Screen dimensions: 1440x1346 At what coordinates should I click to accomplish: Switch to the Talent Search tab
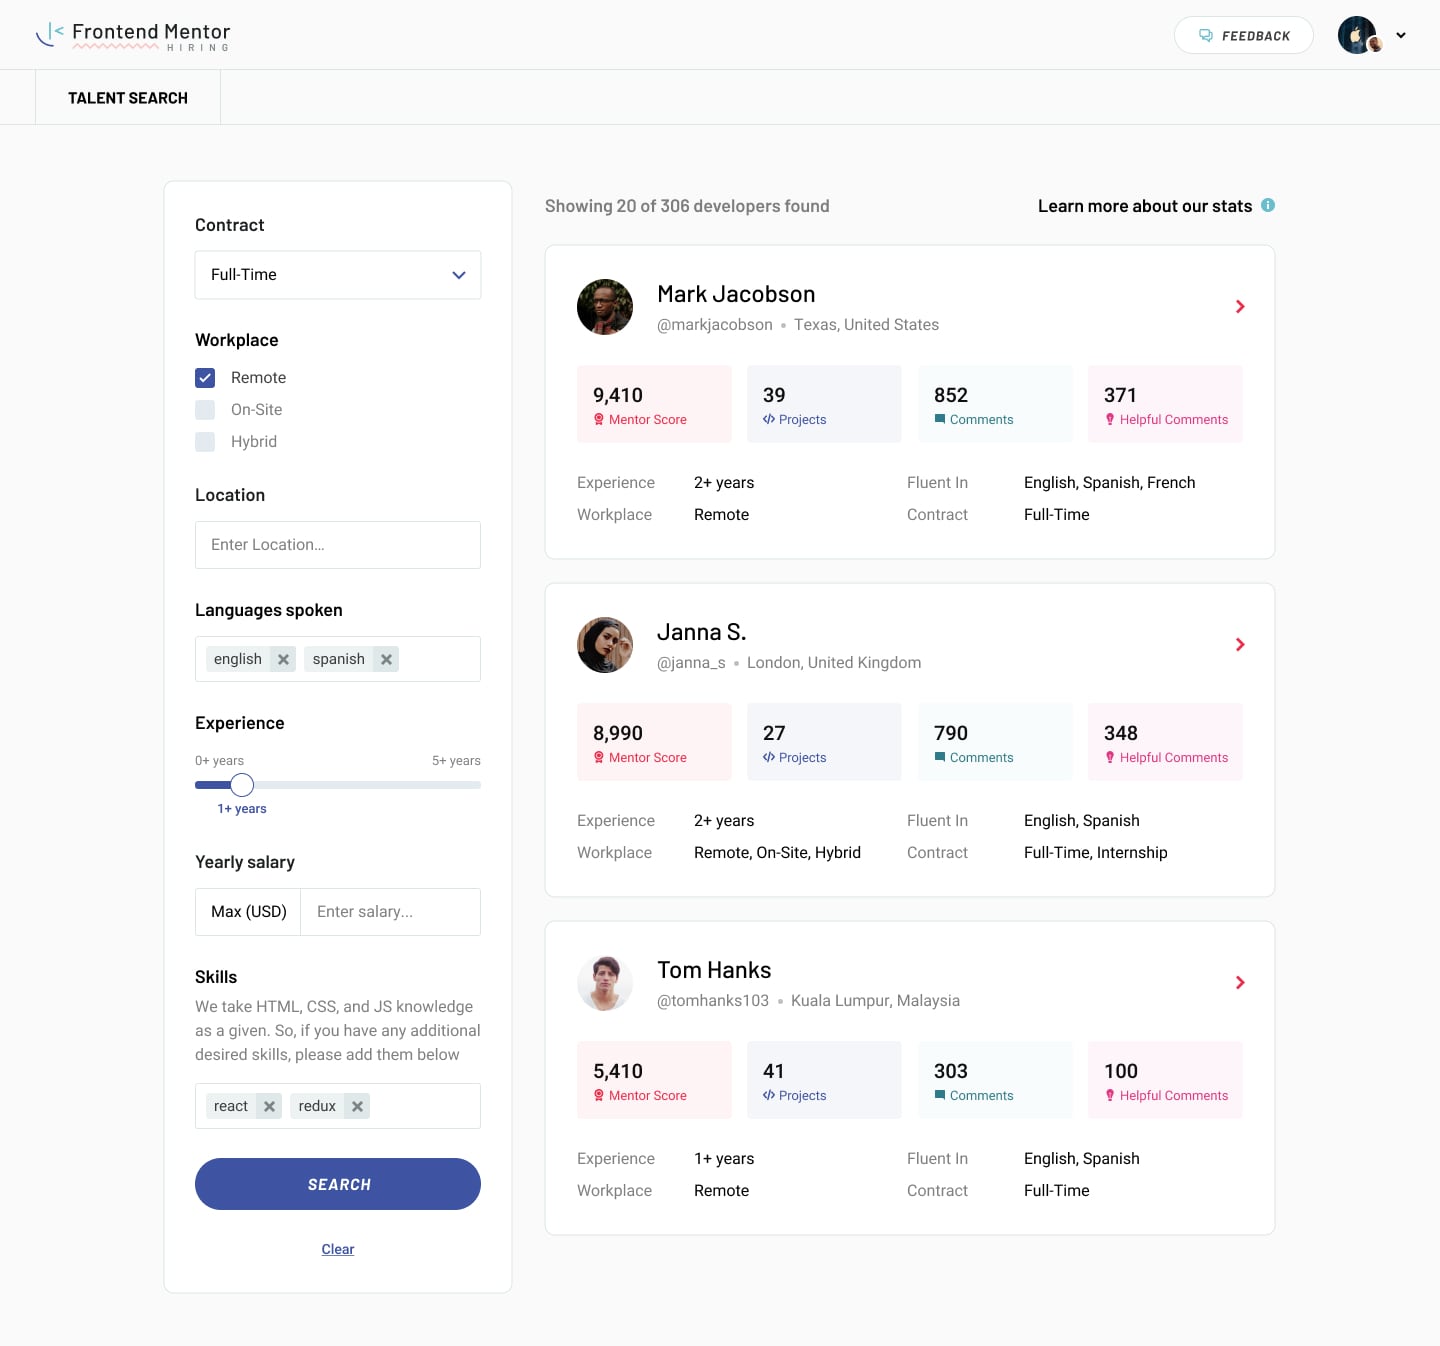(127, 97)
